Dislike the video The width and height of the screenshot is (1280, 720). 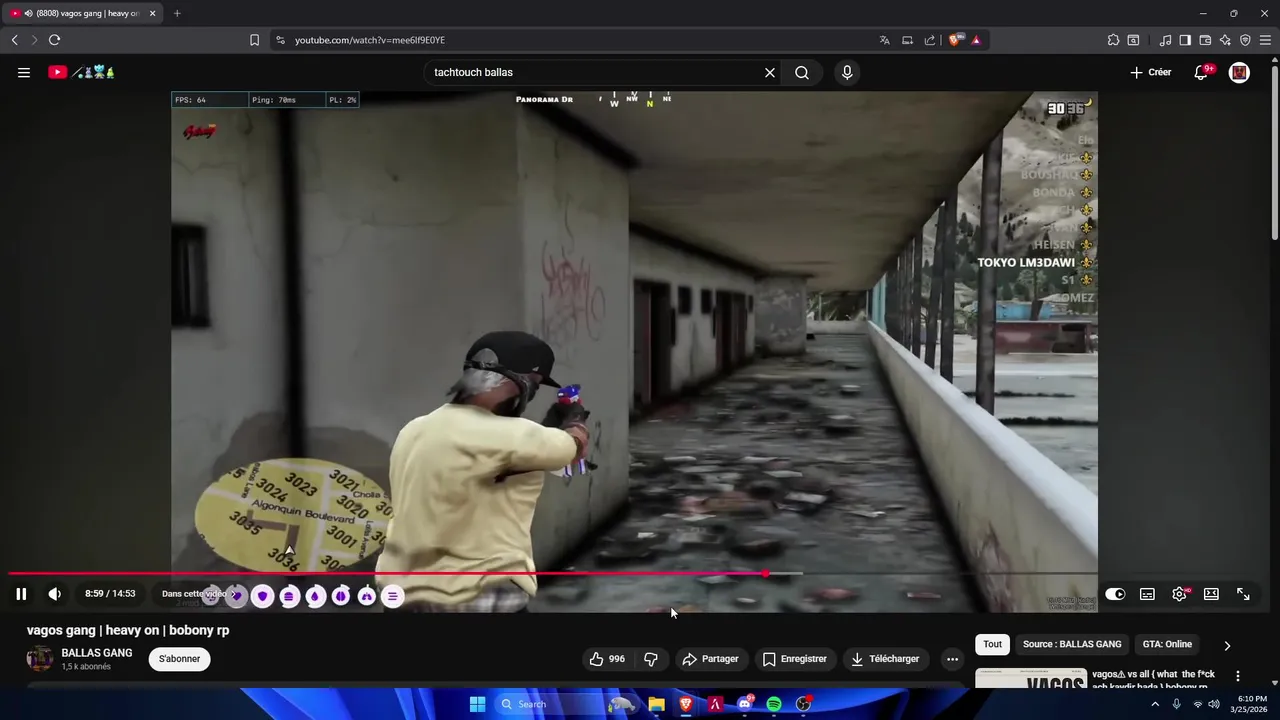tap(651, 659)
